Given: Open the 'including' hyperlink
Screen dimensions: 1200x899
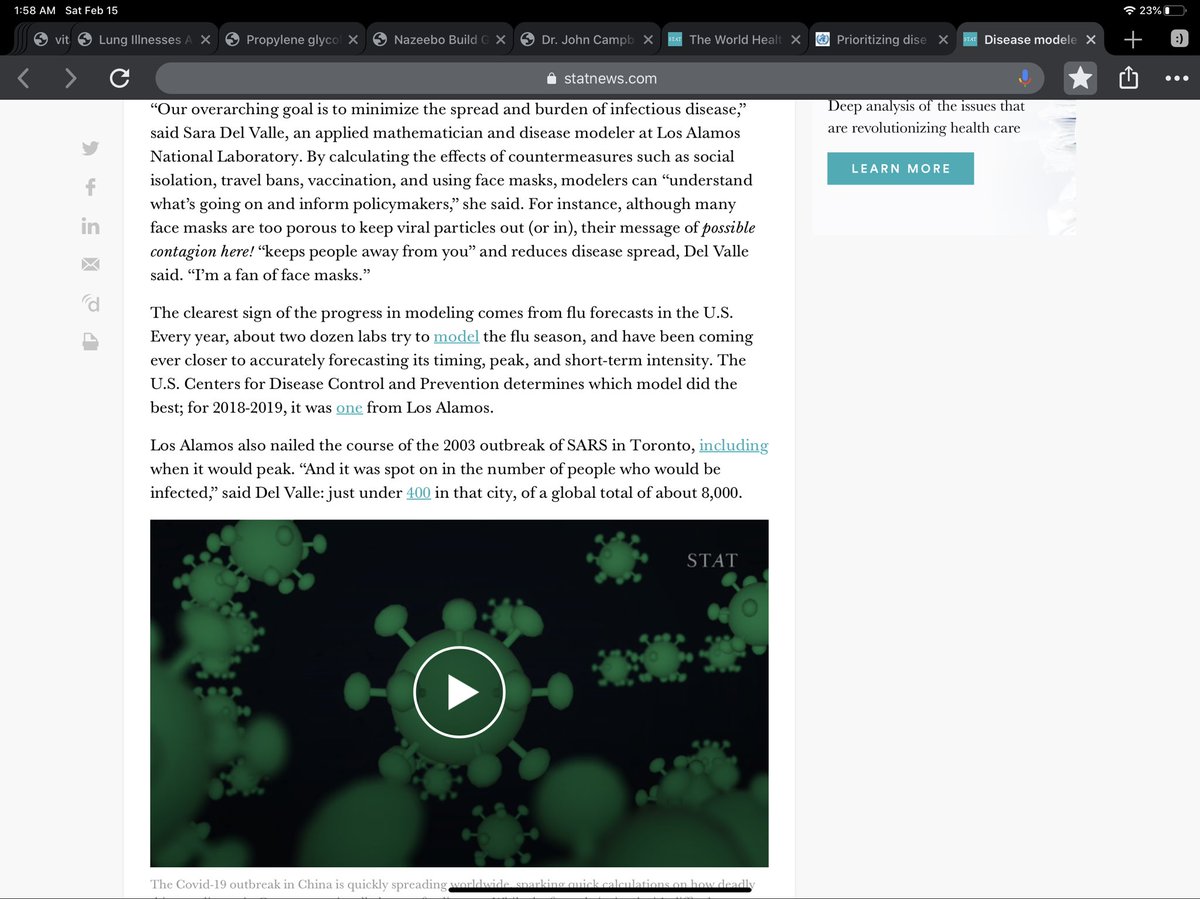Looking at the screenshot, I should coord(733,445).
